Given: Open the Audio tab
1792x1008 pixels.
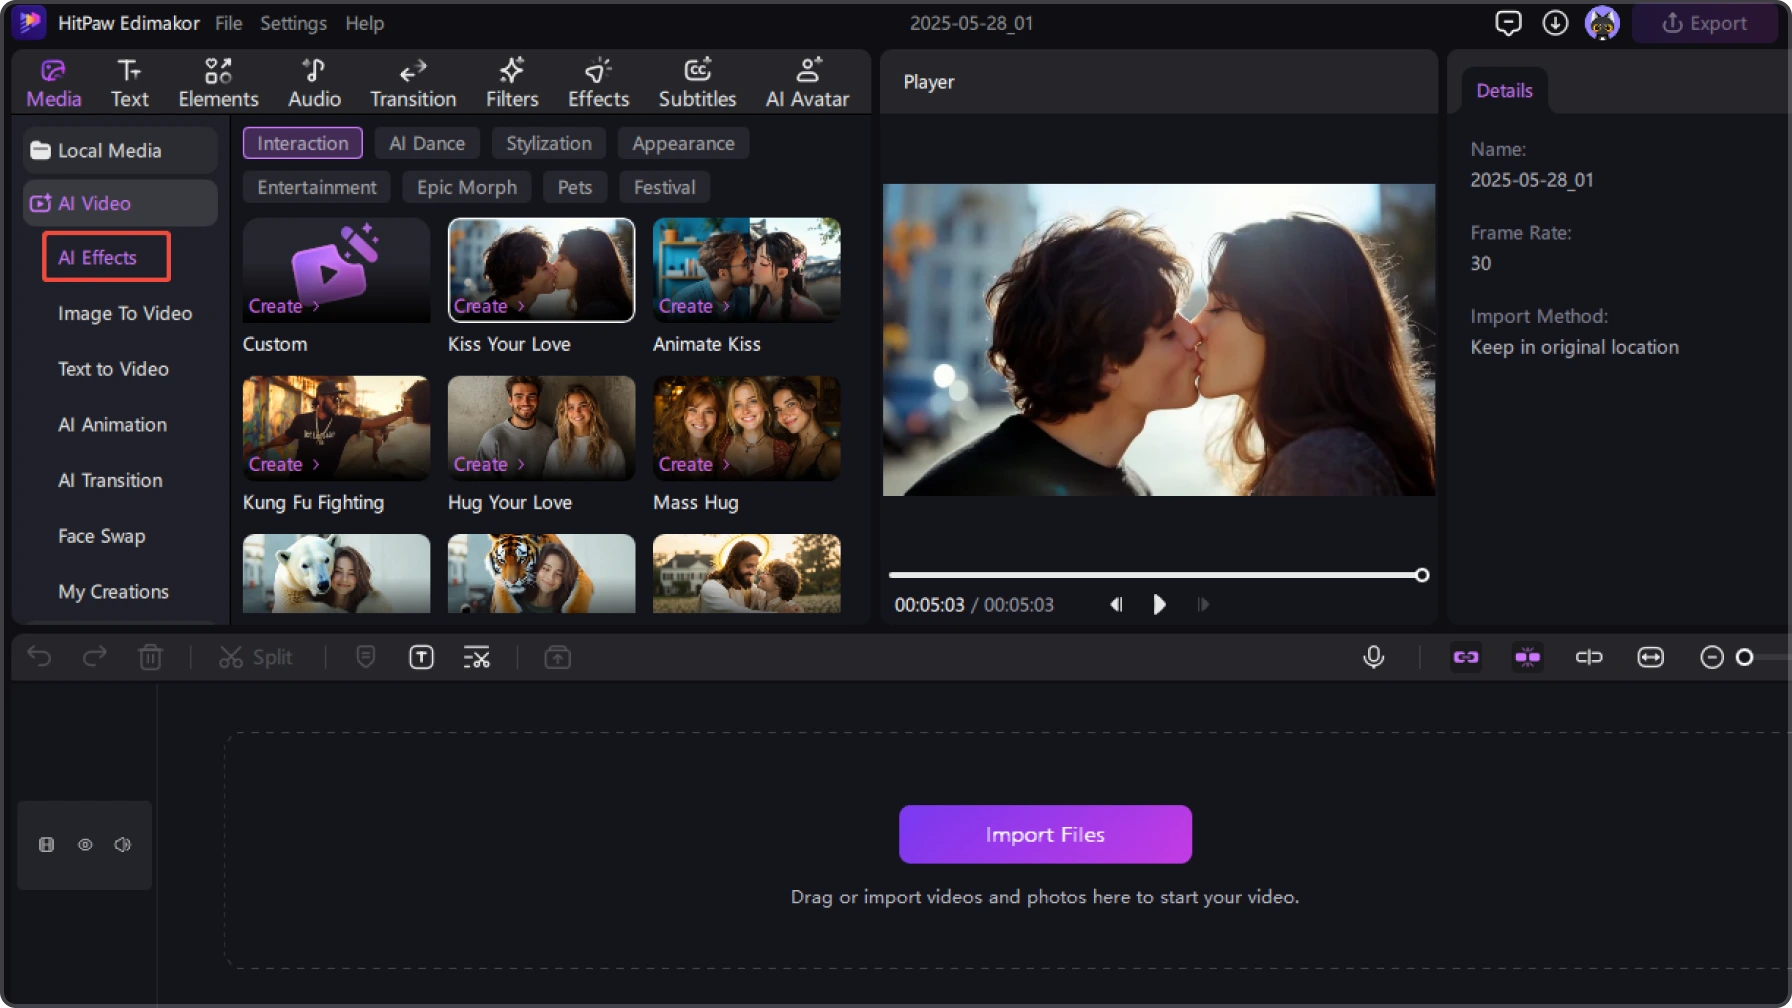Looking at the screenshot, I should tap(314, 83).
